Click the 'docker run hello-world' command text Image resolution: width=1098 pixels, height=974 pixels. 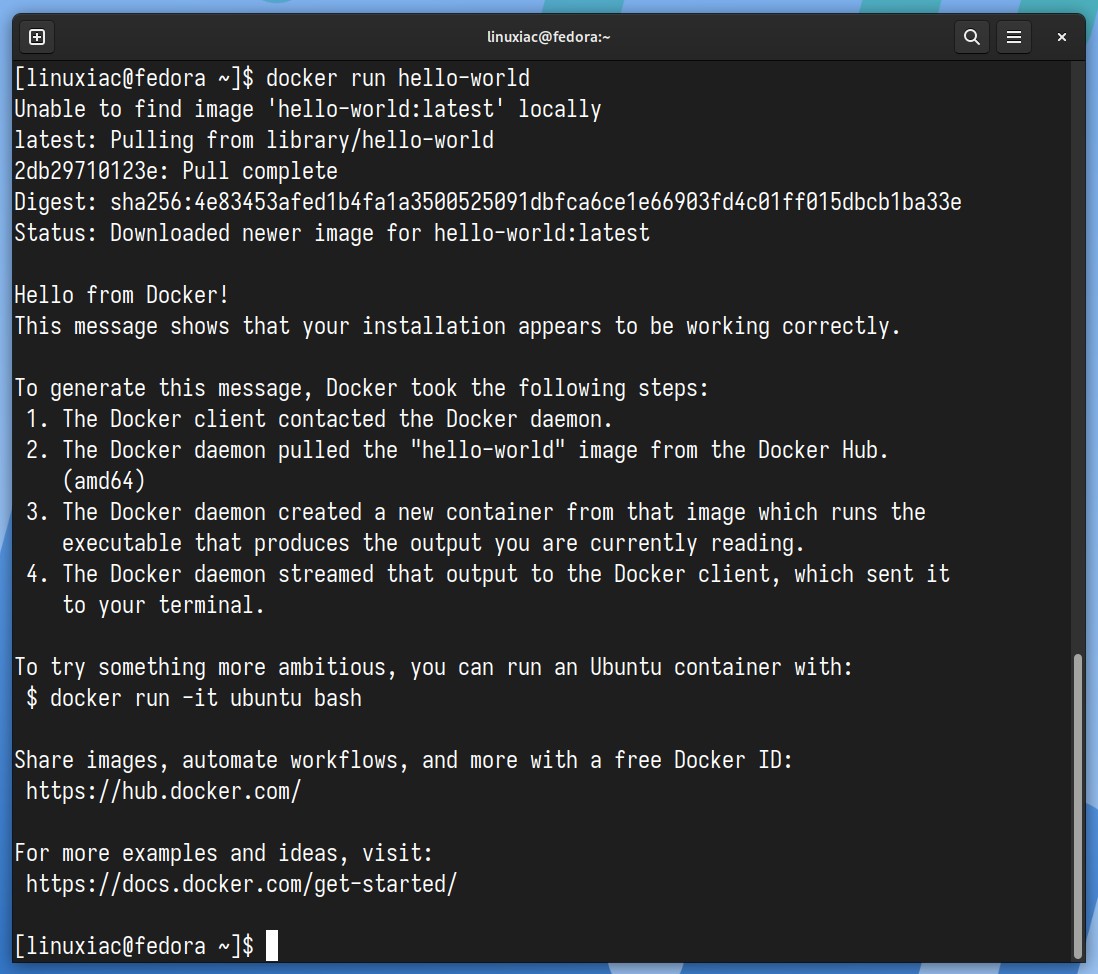398,78
